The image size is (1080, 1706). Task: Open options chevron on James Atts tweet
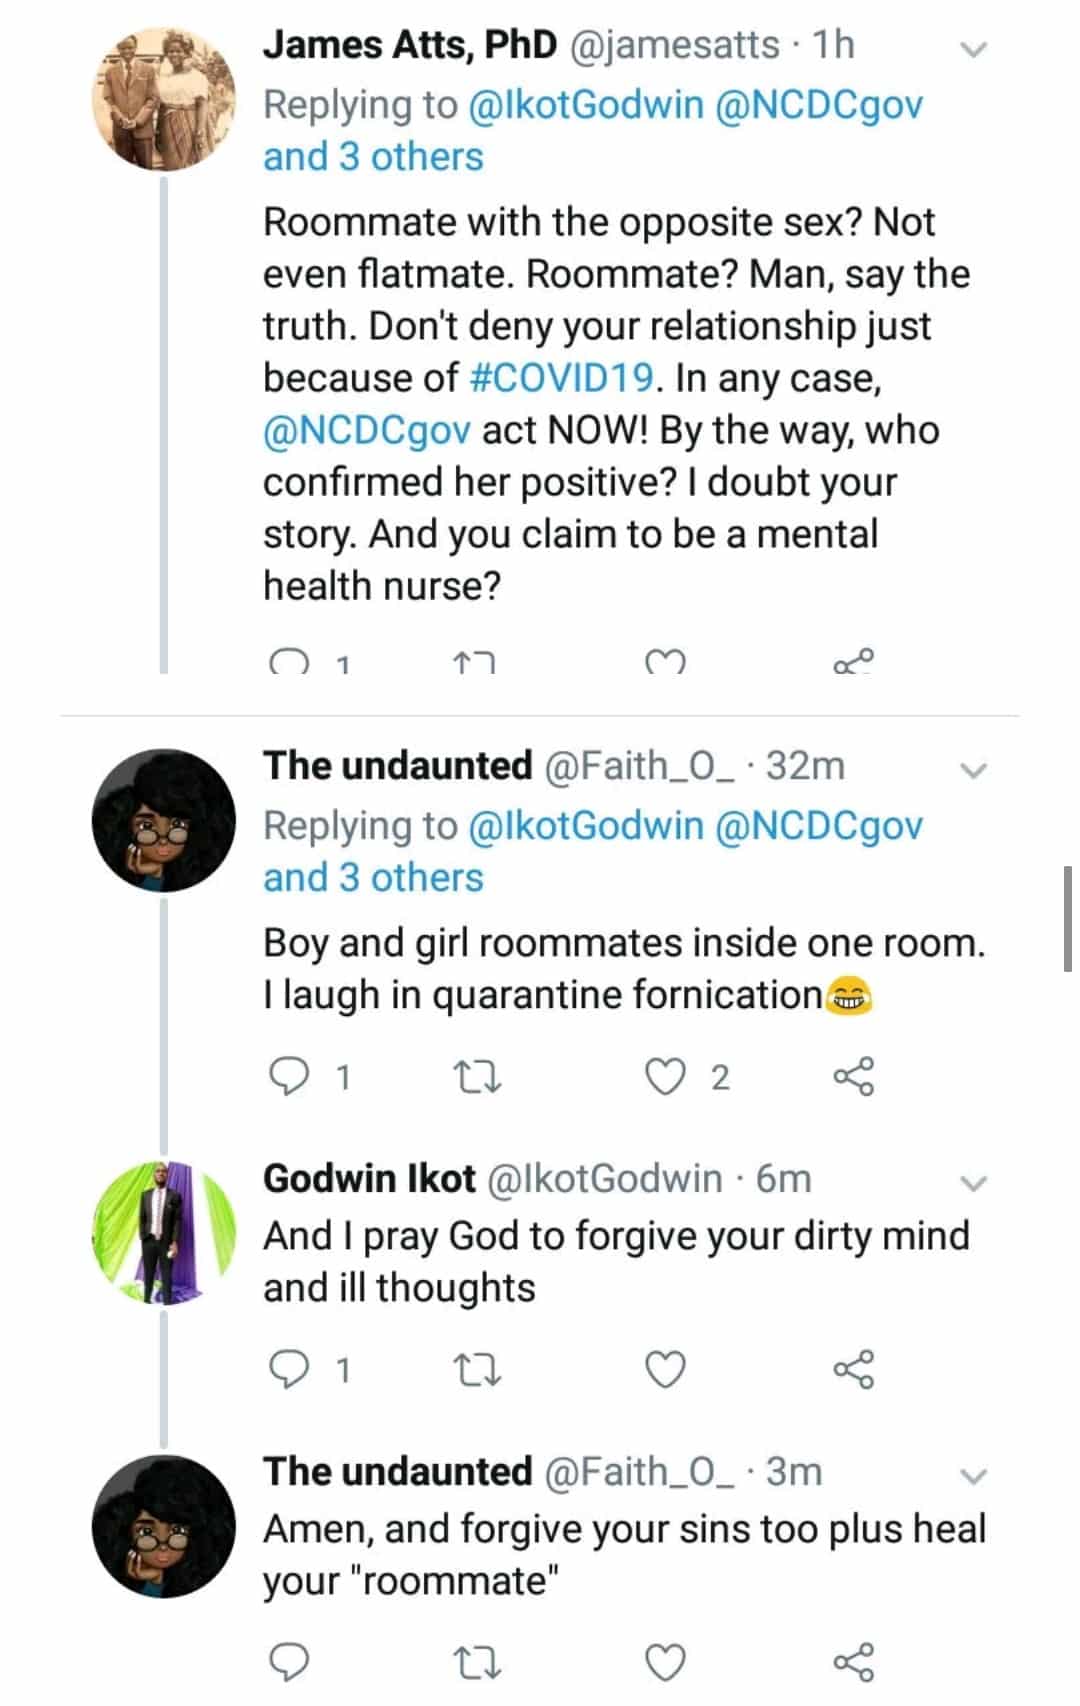point(973,49)
